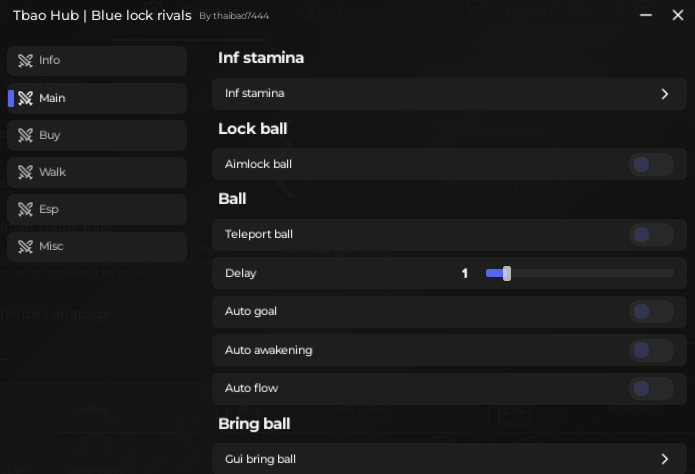Click the swords icon beside Walk

(25, 172)
